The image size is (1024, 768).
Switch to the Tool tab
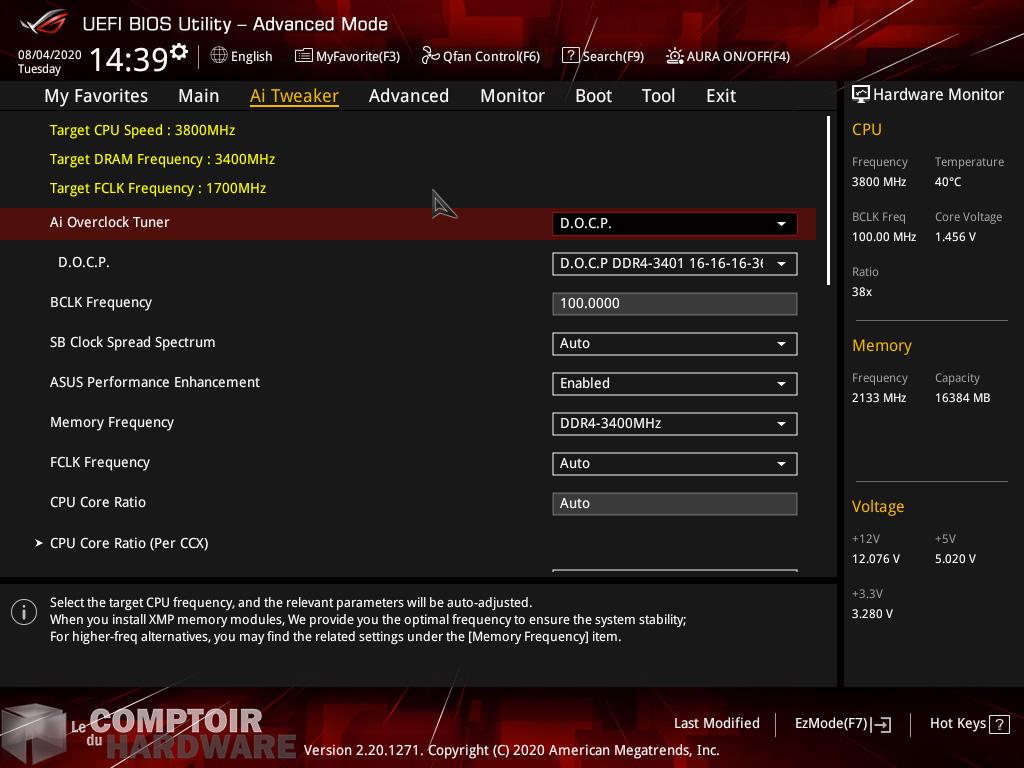(x=658, y=96)
